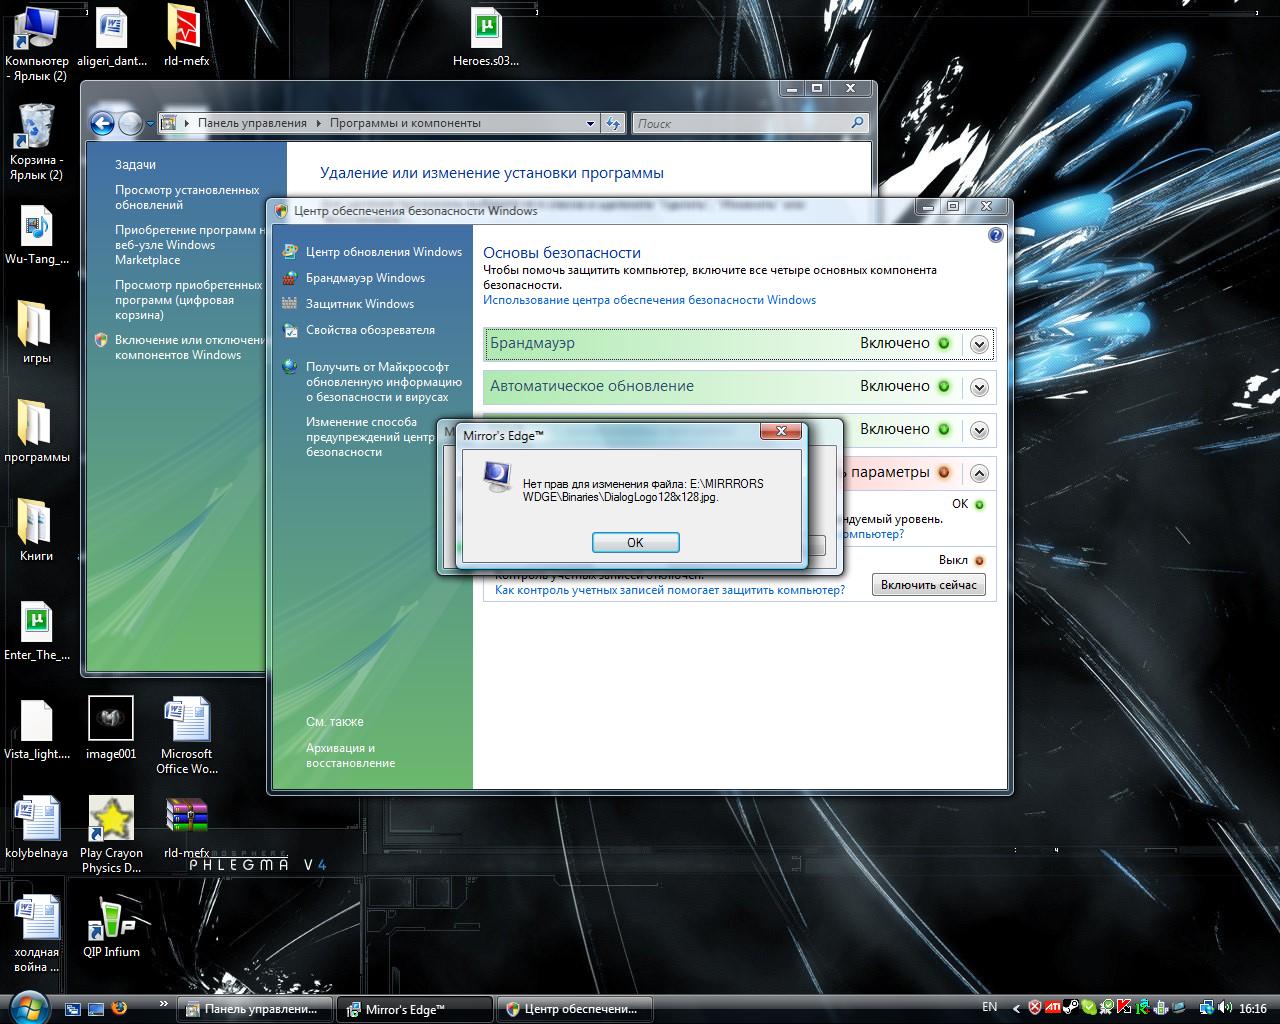Select Программы и компоненты breadcrumb

pyautogui.click(x=405, y=123)
